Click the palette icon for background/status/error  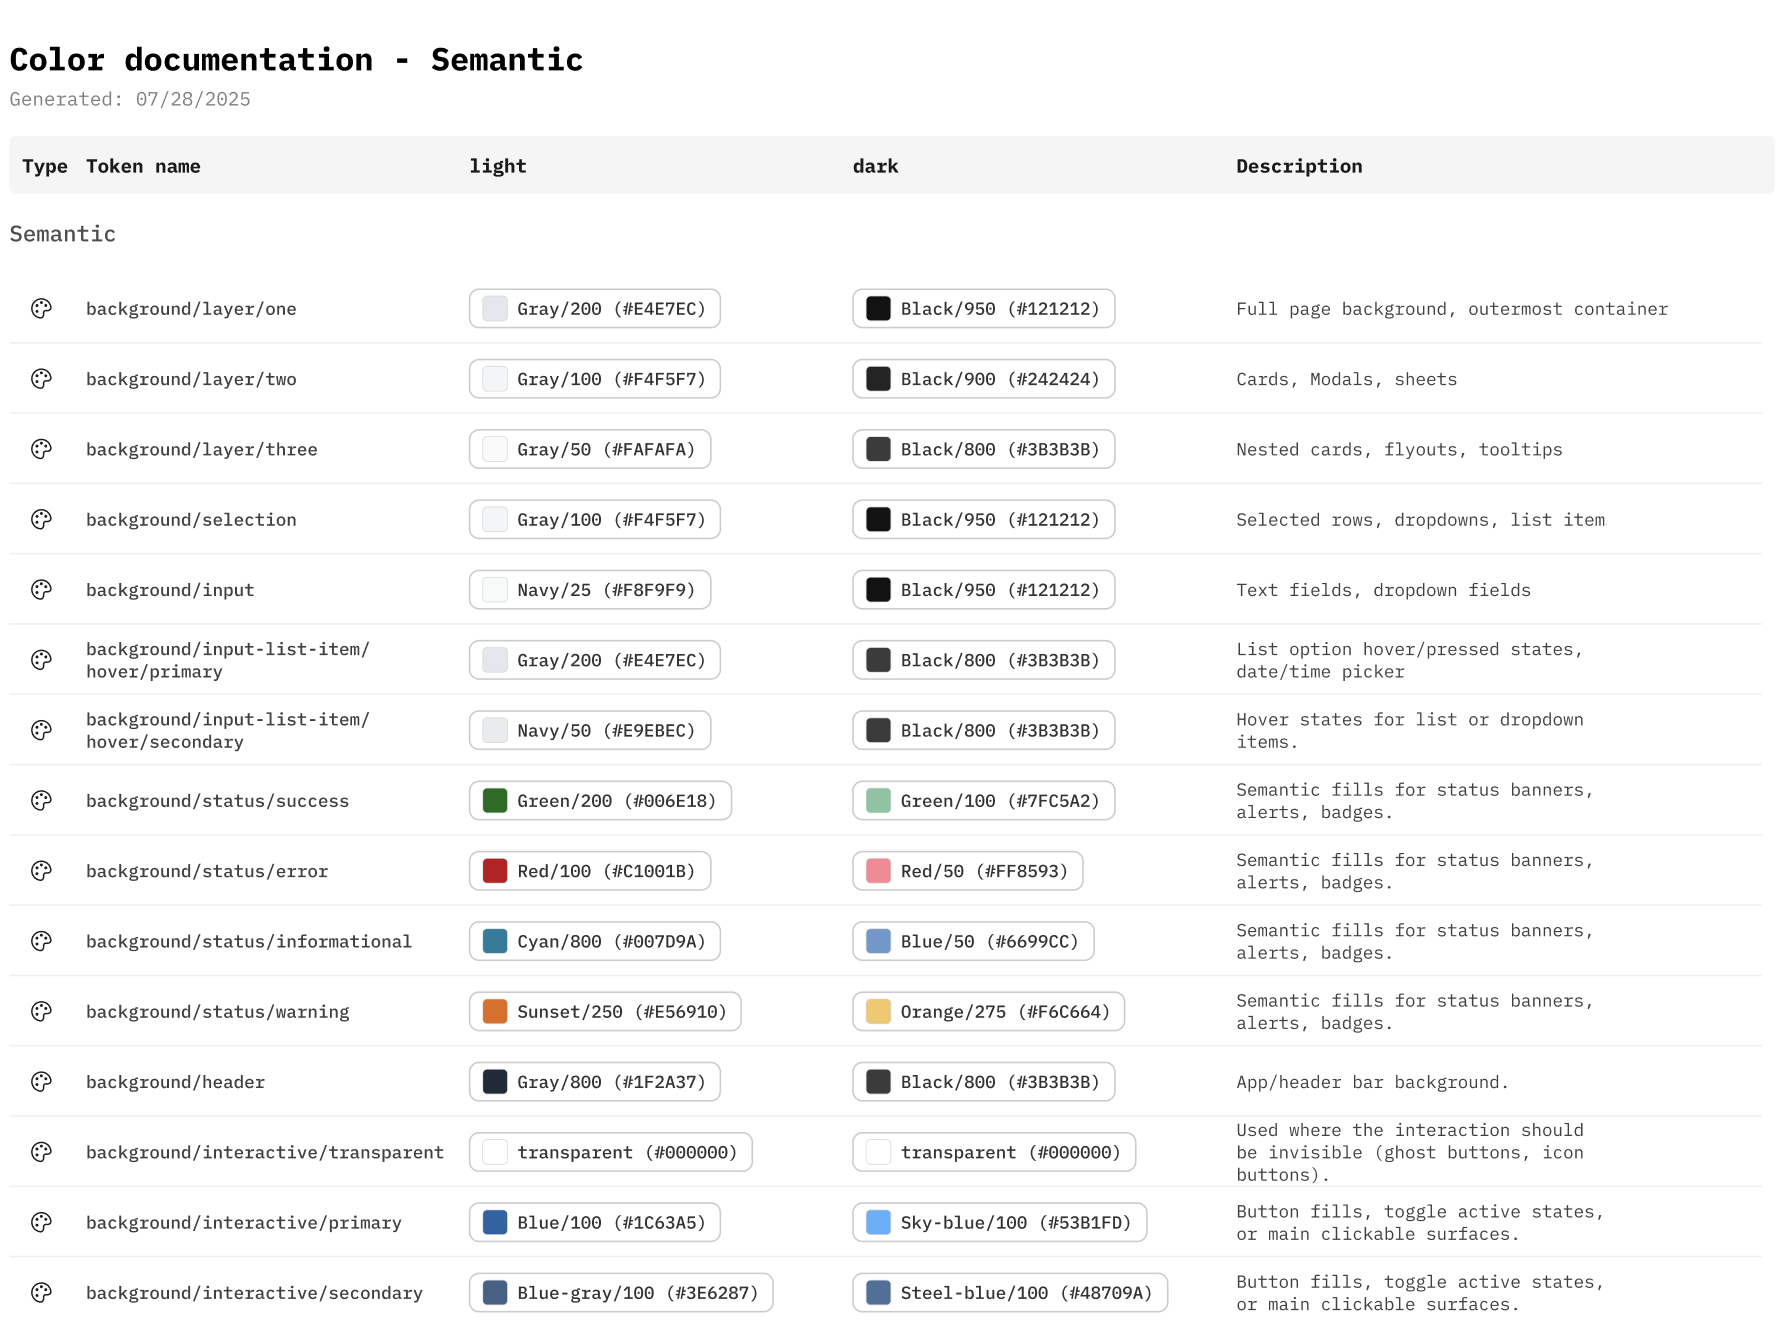point(41,871)
